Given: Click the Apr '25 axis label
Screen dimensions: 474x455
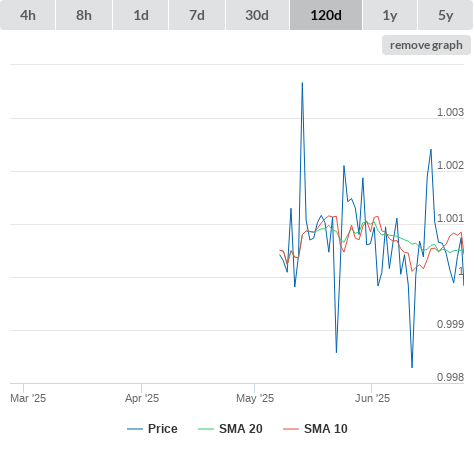Looking at the screenshot, I should point(142,398).
